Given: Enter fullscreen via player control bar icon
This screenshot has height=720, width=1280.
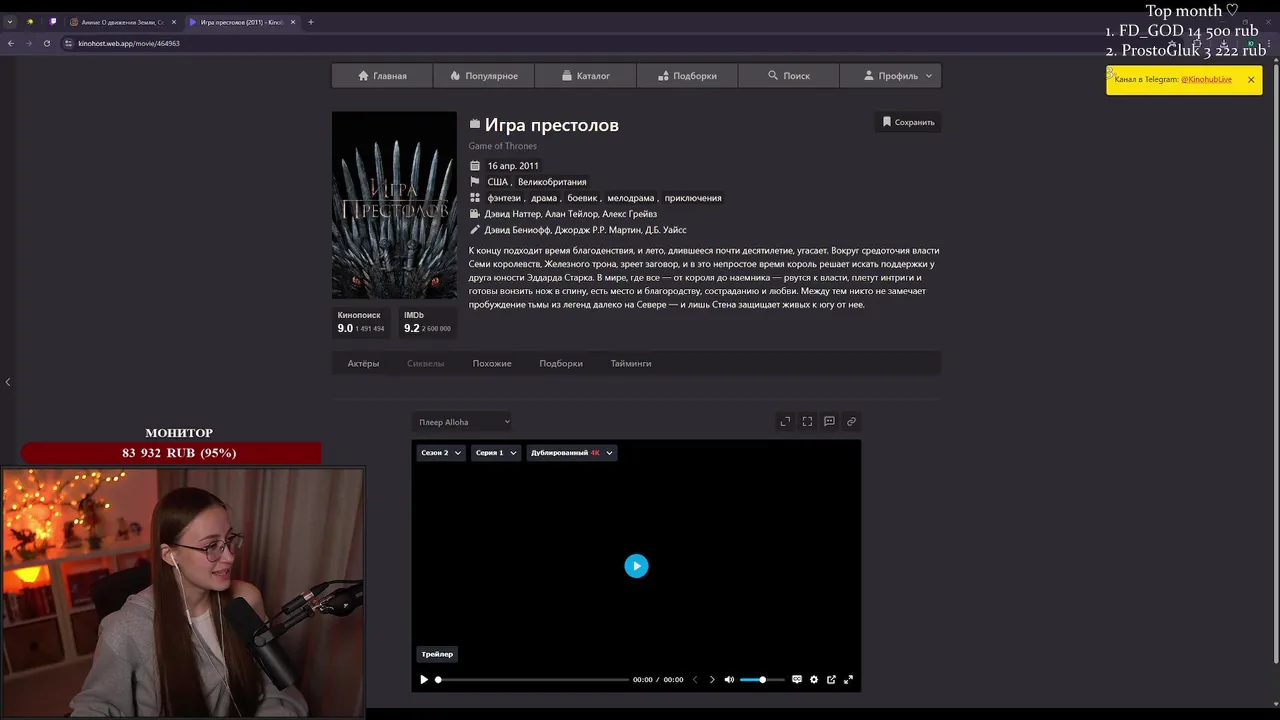Looking at the screenshot, I should pyautogui.click(x=848, y=680).
